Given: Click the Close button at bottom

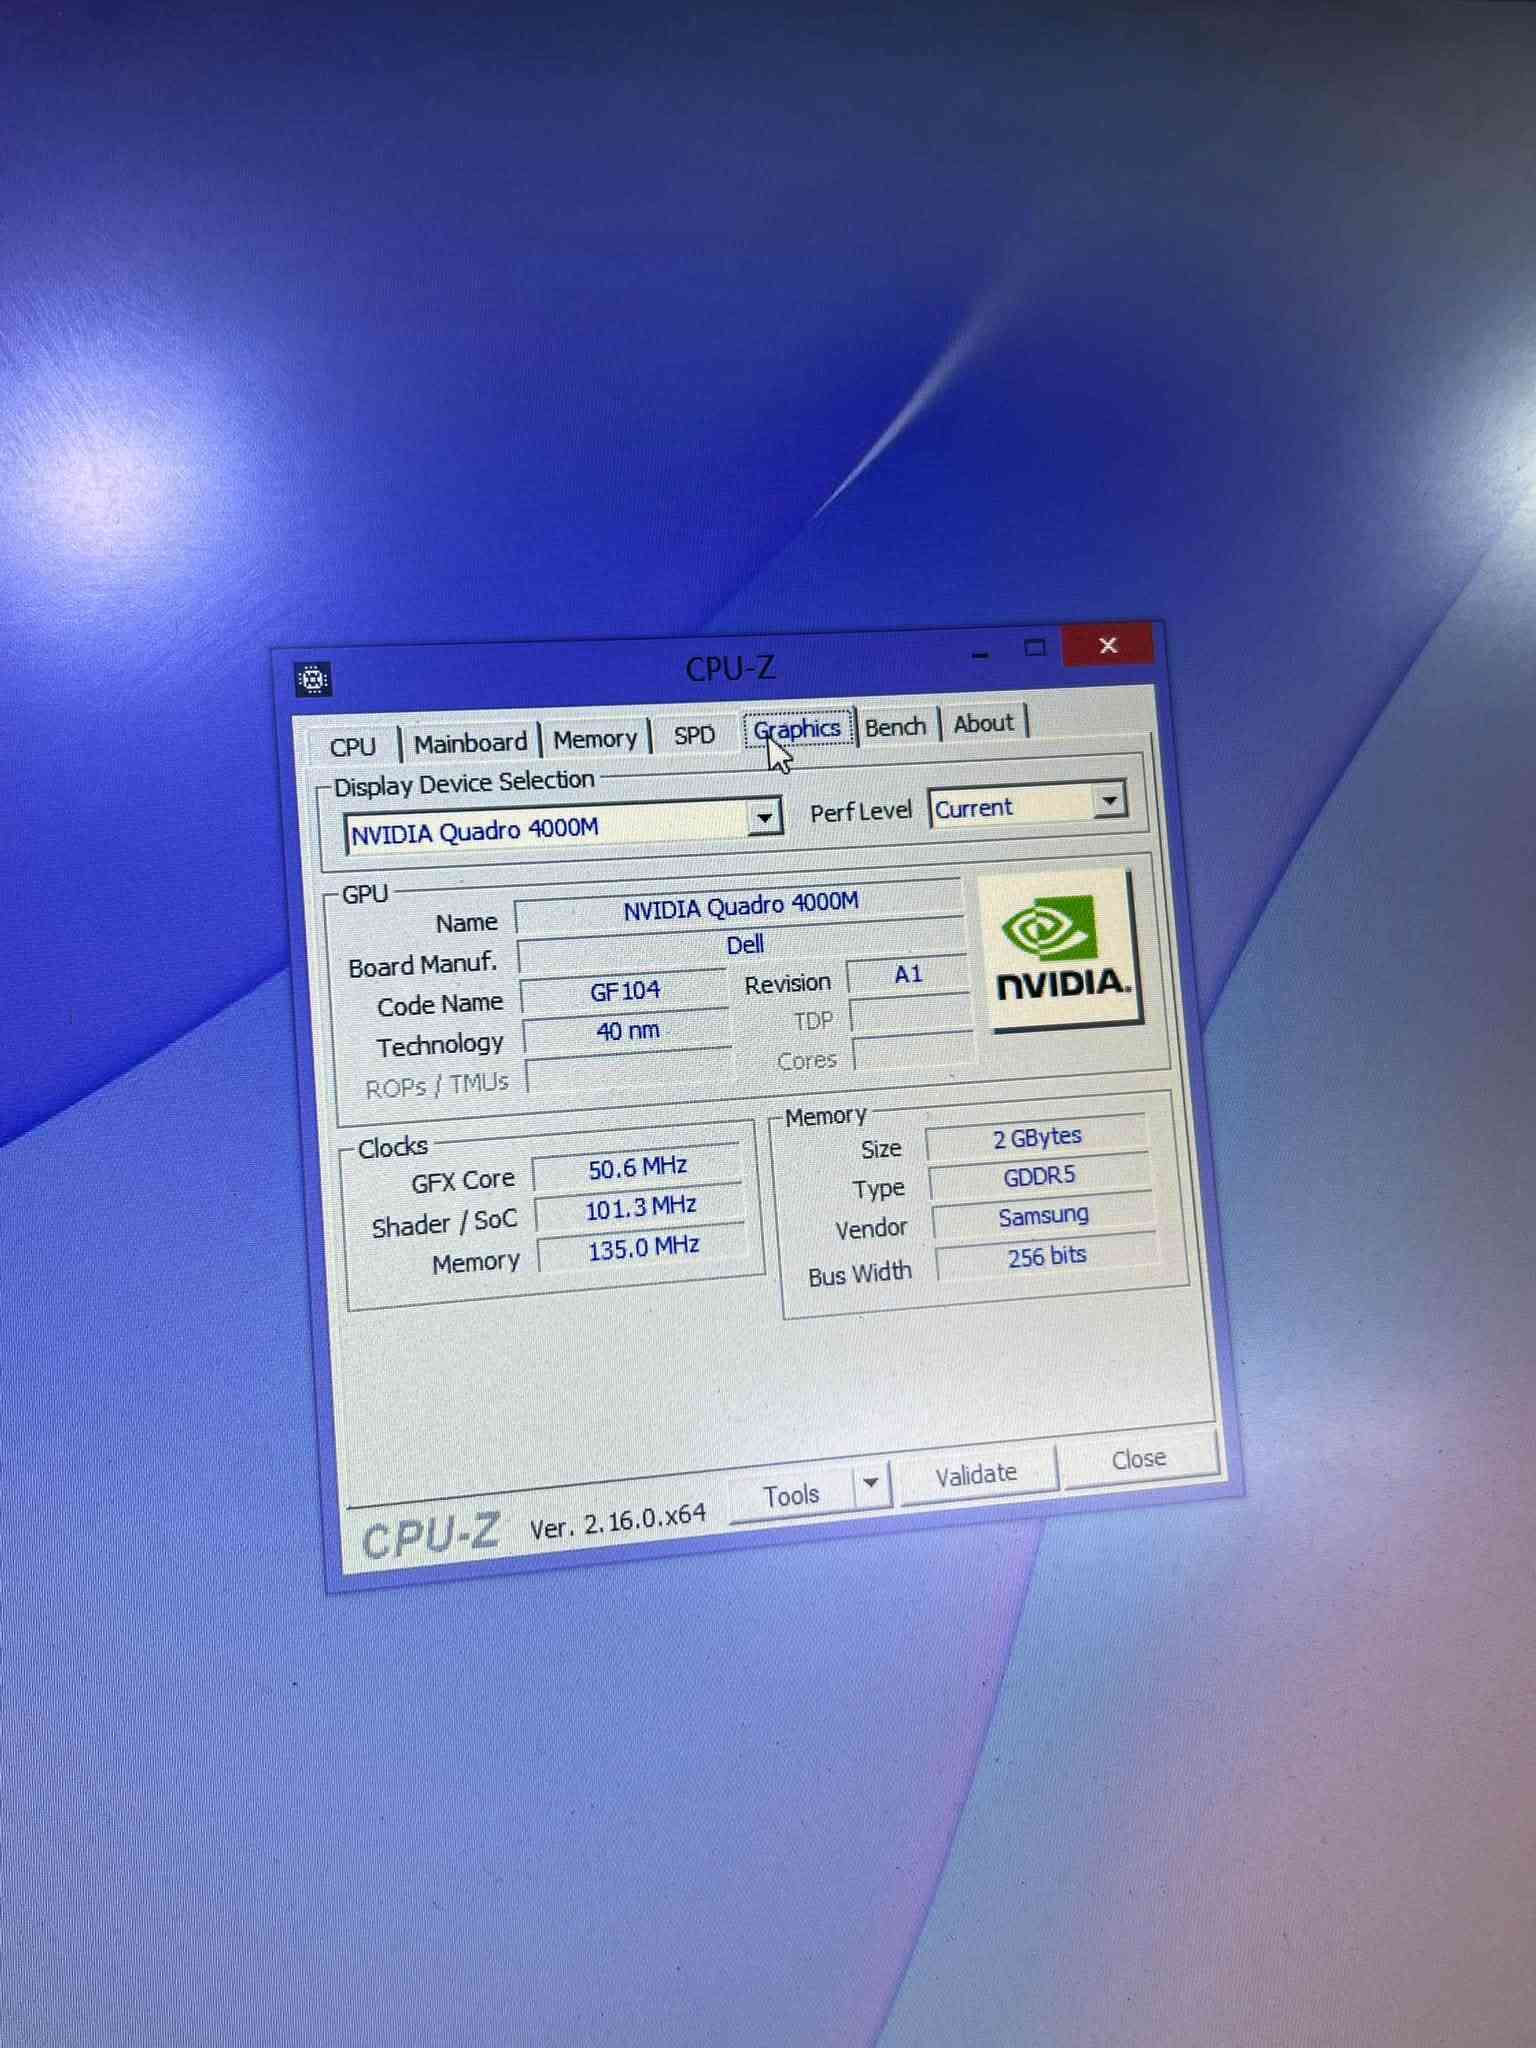Looking at the screenshot, I should coord(1139,1459).
